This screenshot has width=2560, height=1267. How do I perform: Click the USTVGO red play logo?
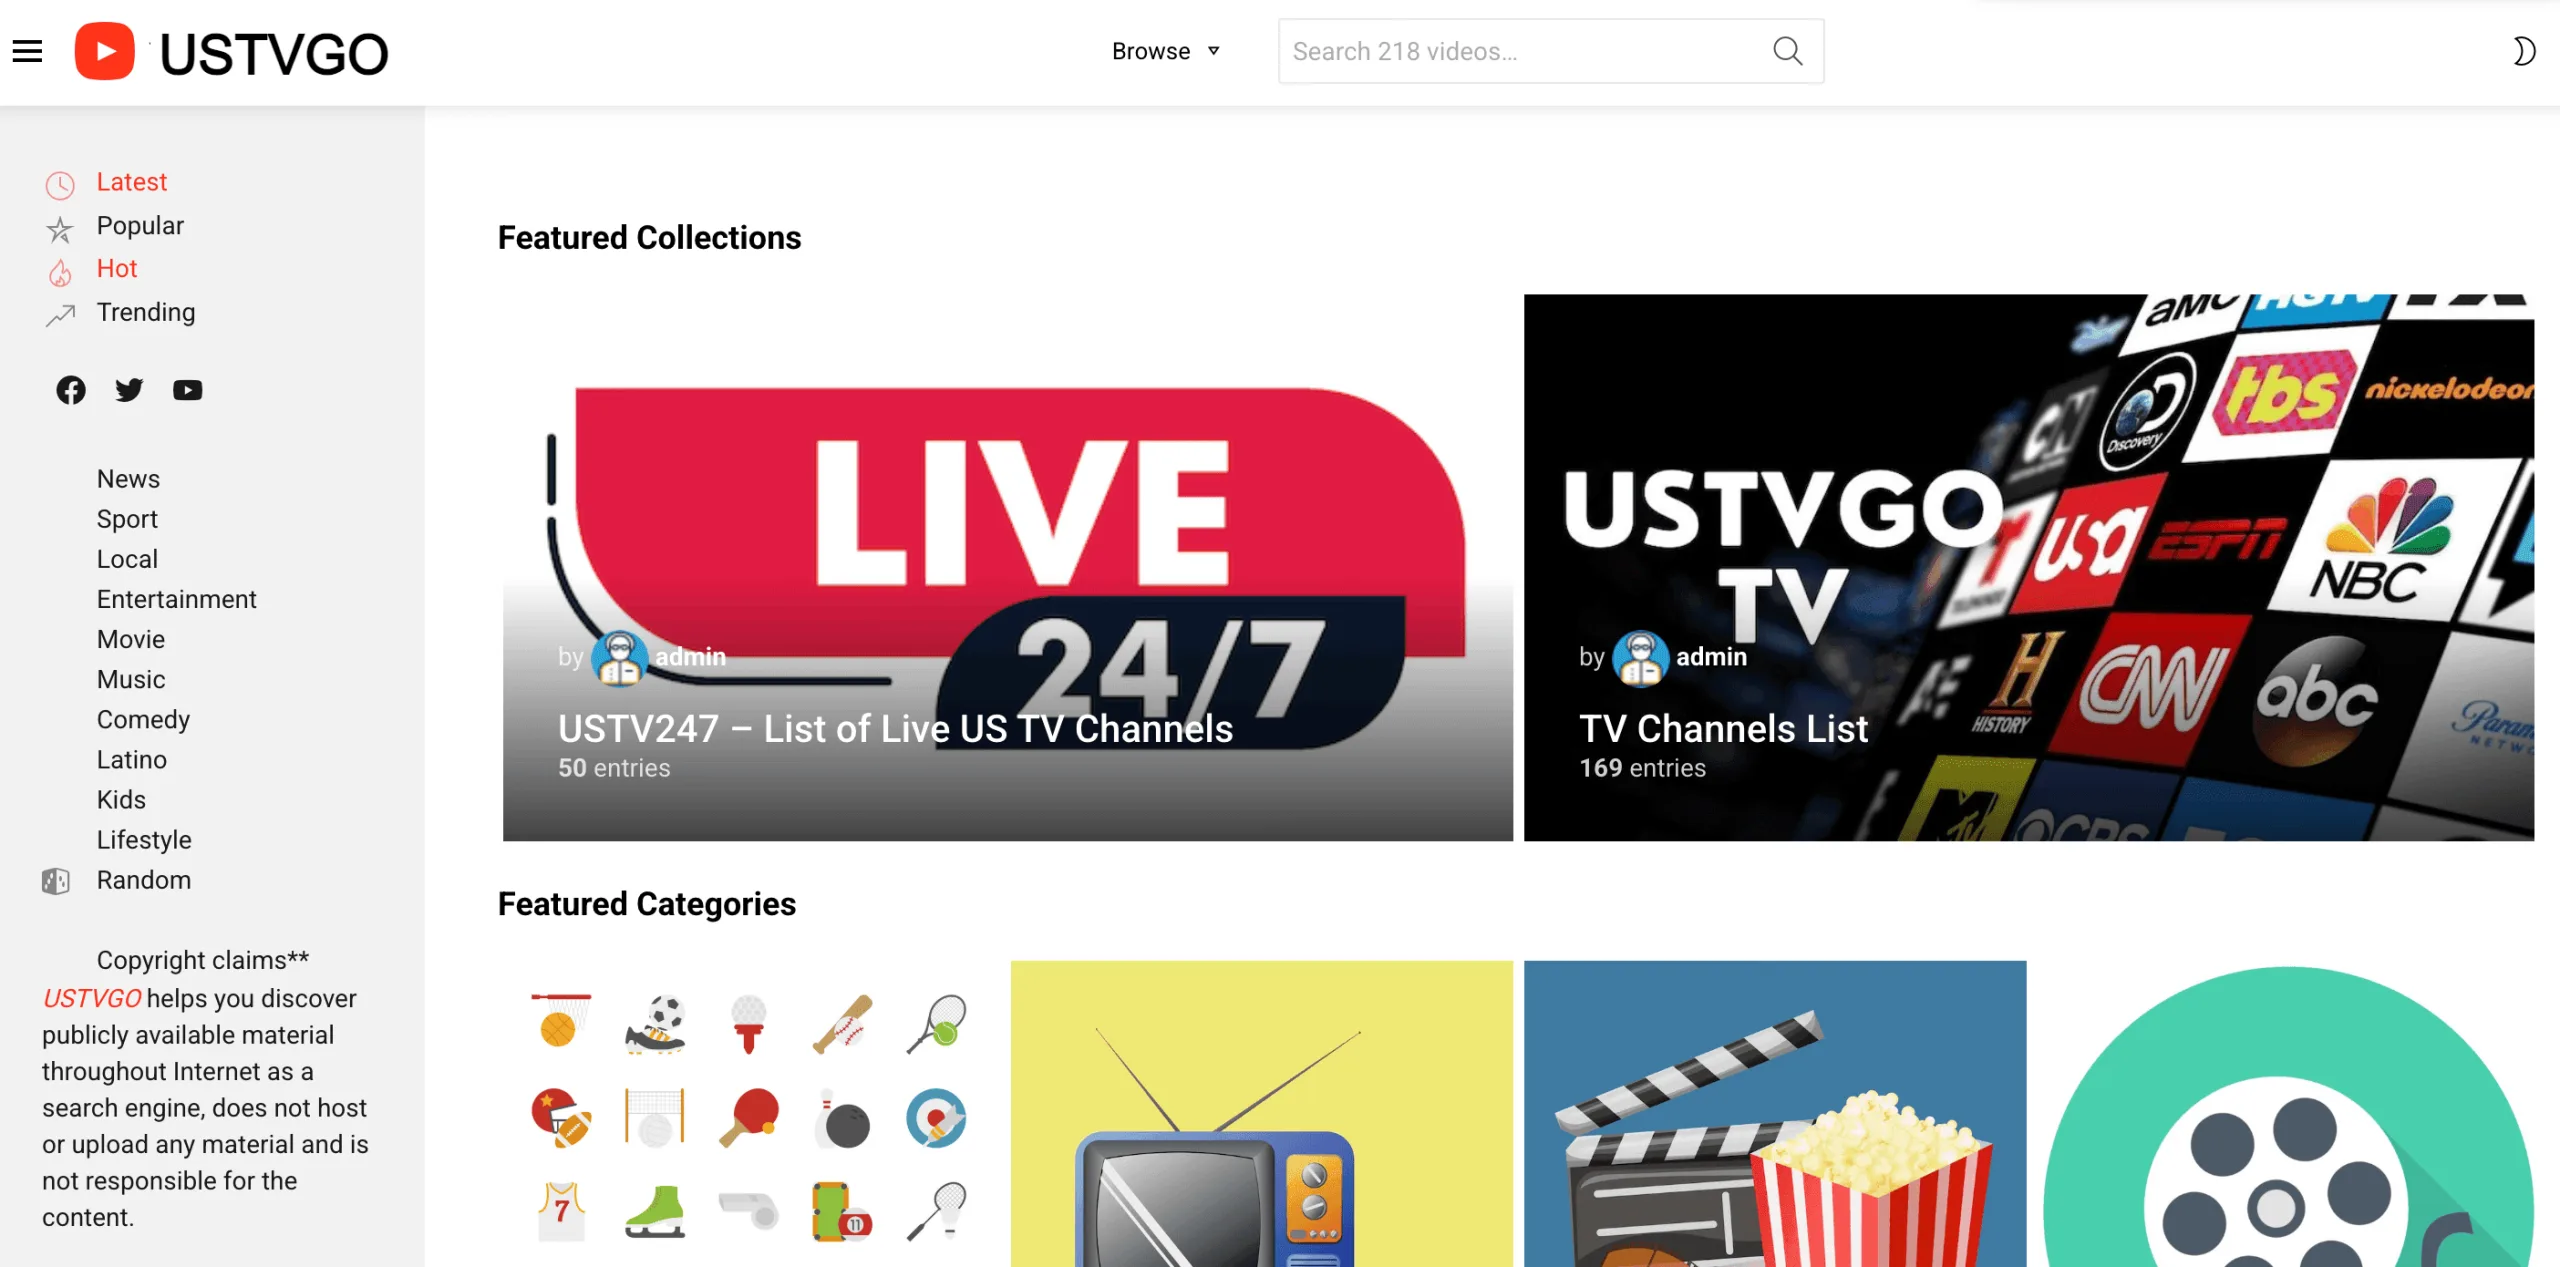point(105,51)
